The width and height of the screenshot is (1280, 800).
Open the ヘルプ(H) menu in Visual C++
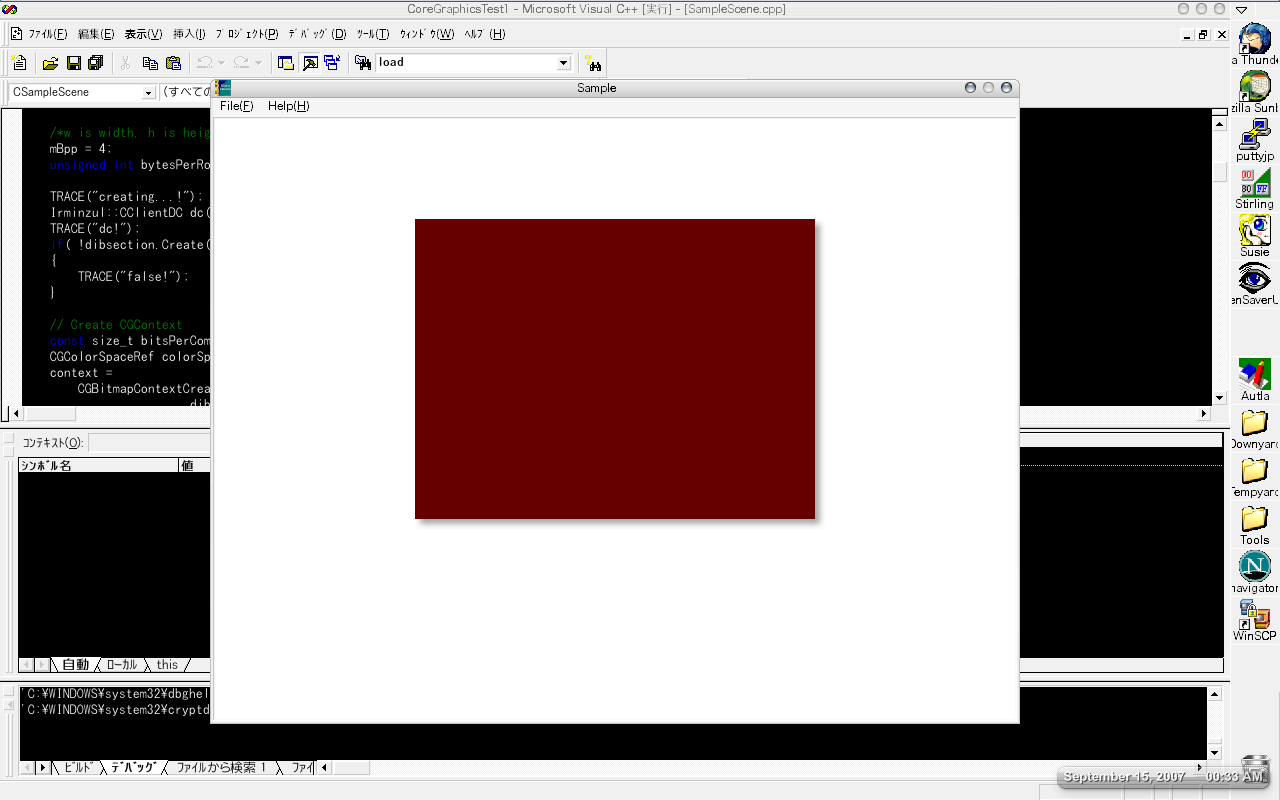pos(485,34)
